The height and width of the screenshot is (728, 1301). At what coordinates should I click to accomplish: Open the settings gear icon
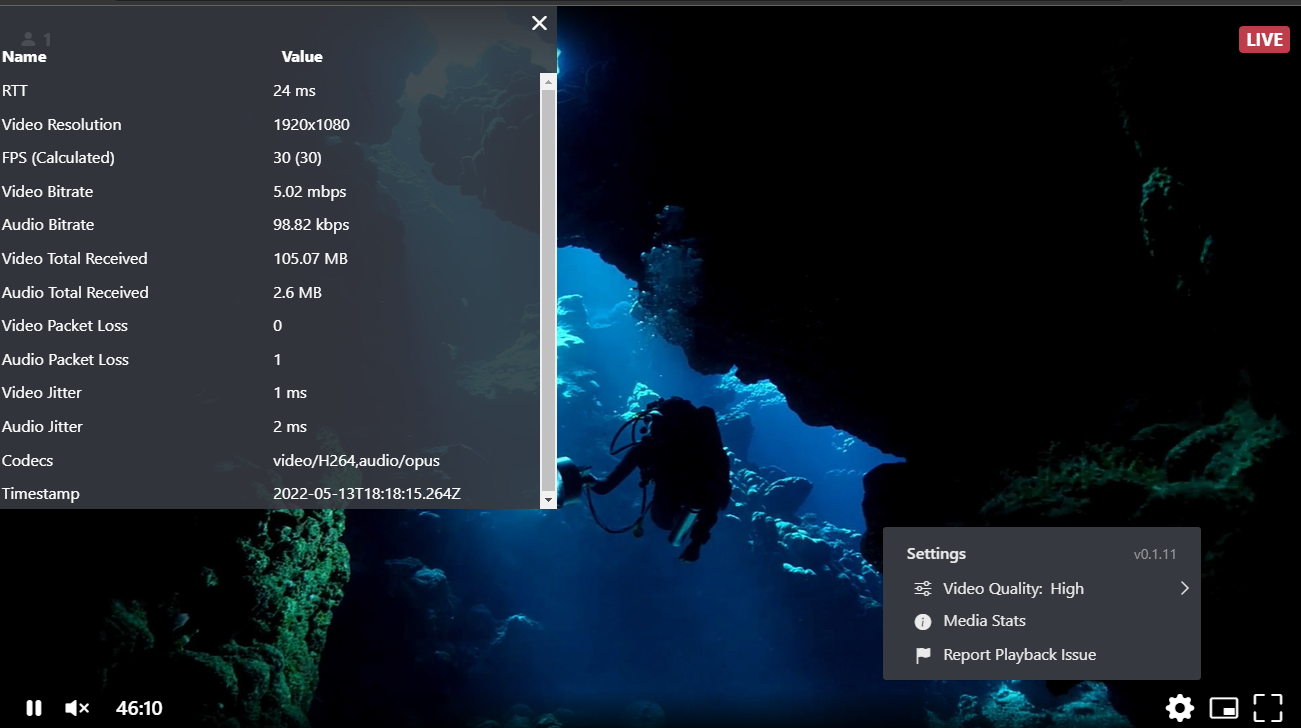click(x=1179, y=708)
